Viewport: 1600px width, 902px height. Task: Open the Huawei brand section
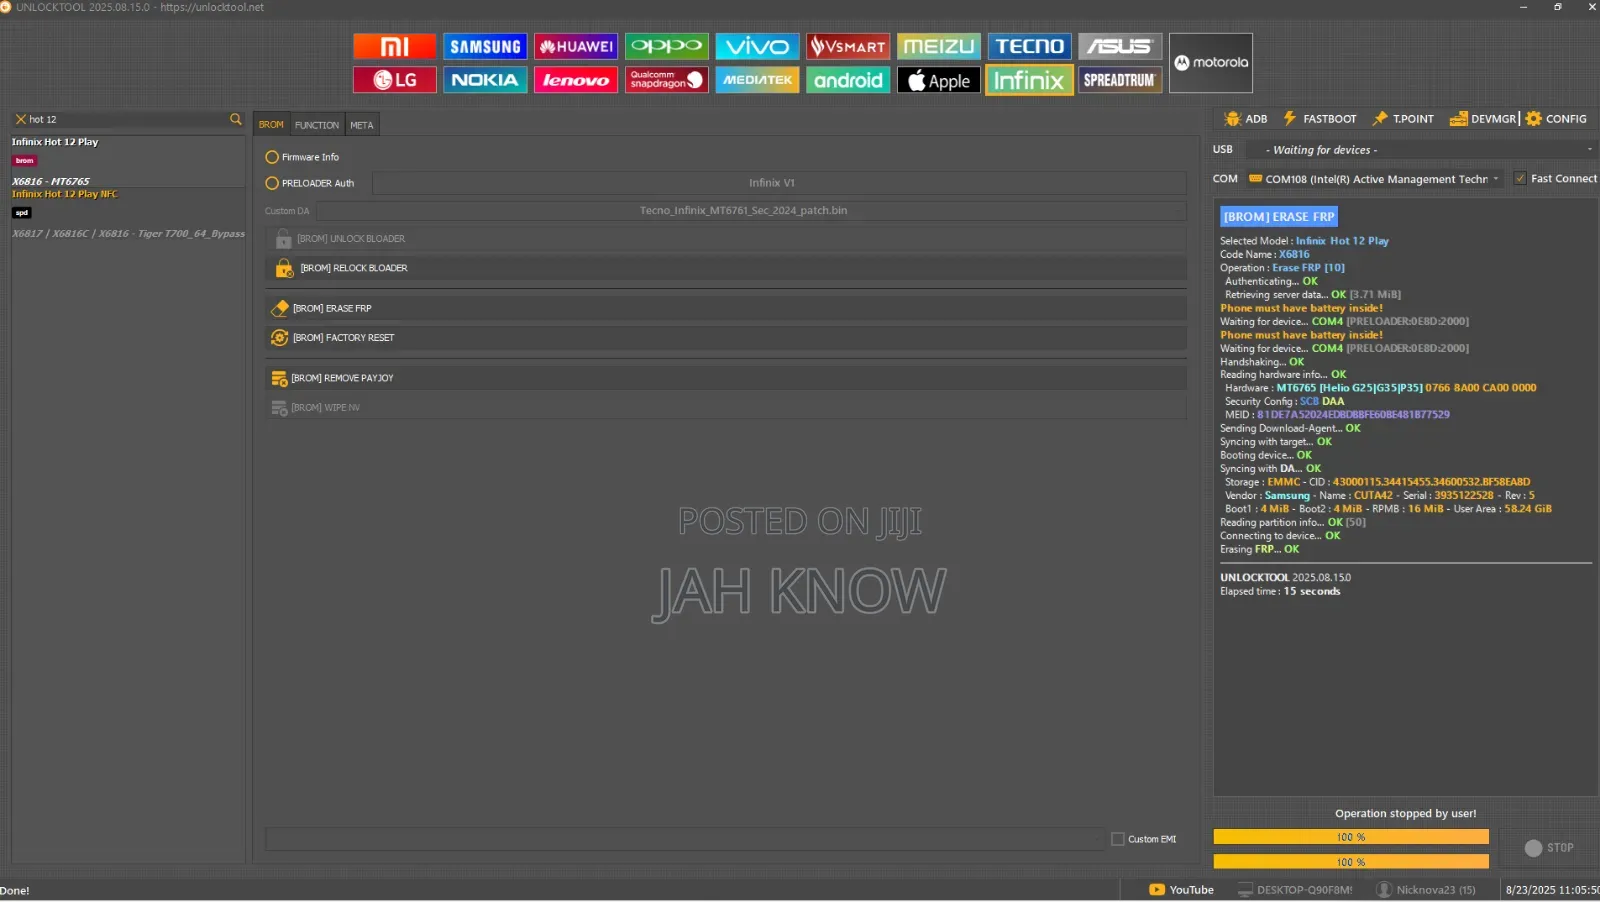coord(576,46)
